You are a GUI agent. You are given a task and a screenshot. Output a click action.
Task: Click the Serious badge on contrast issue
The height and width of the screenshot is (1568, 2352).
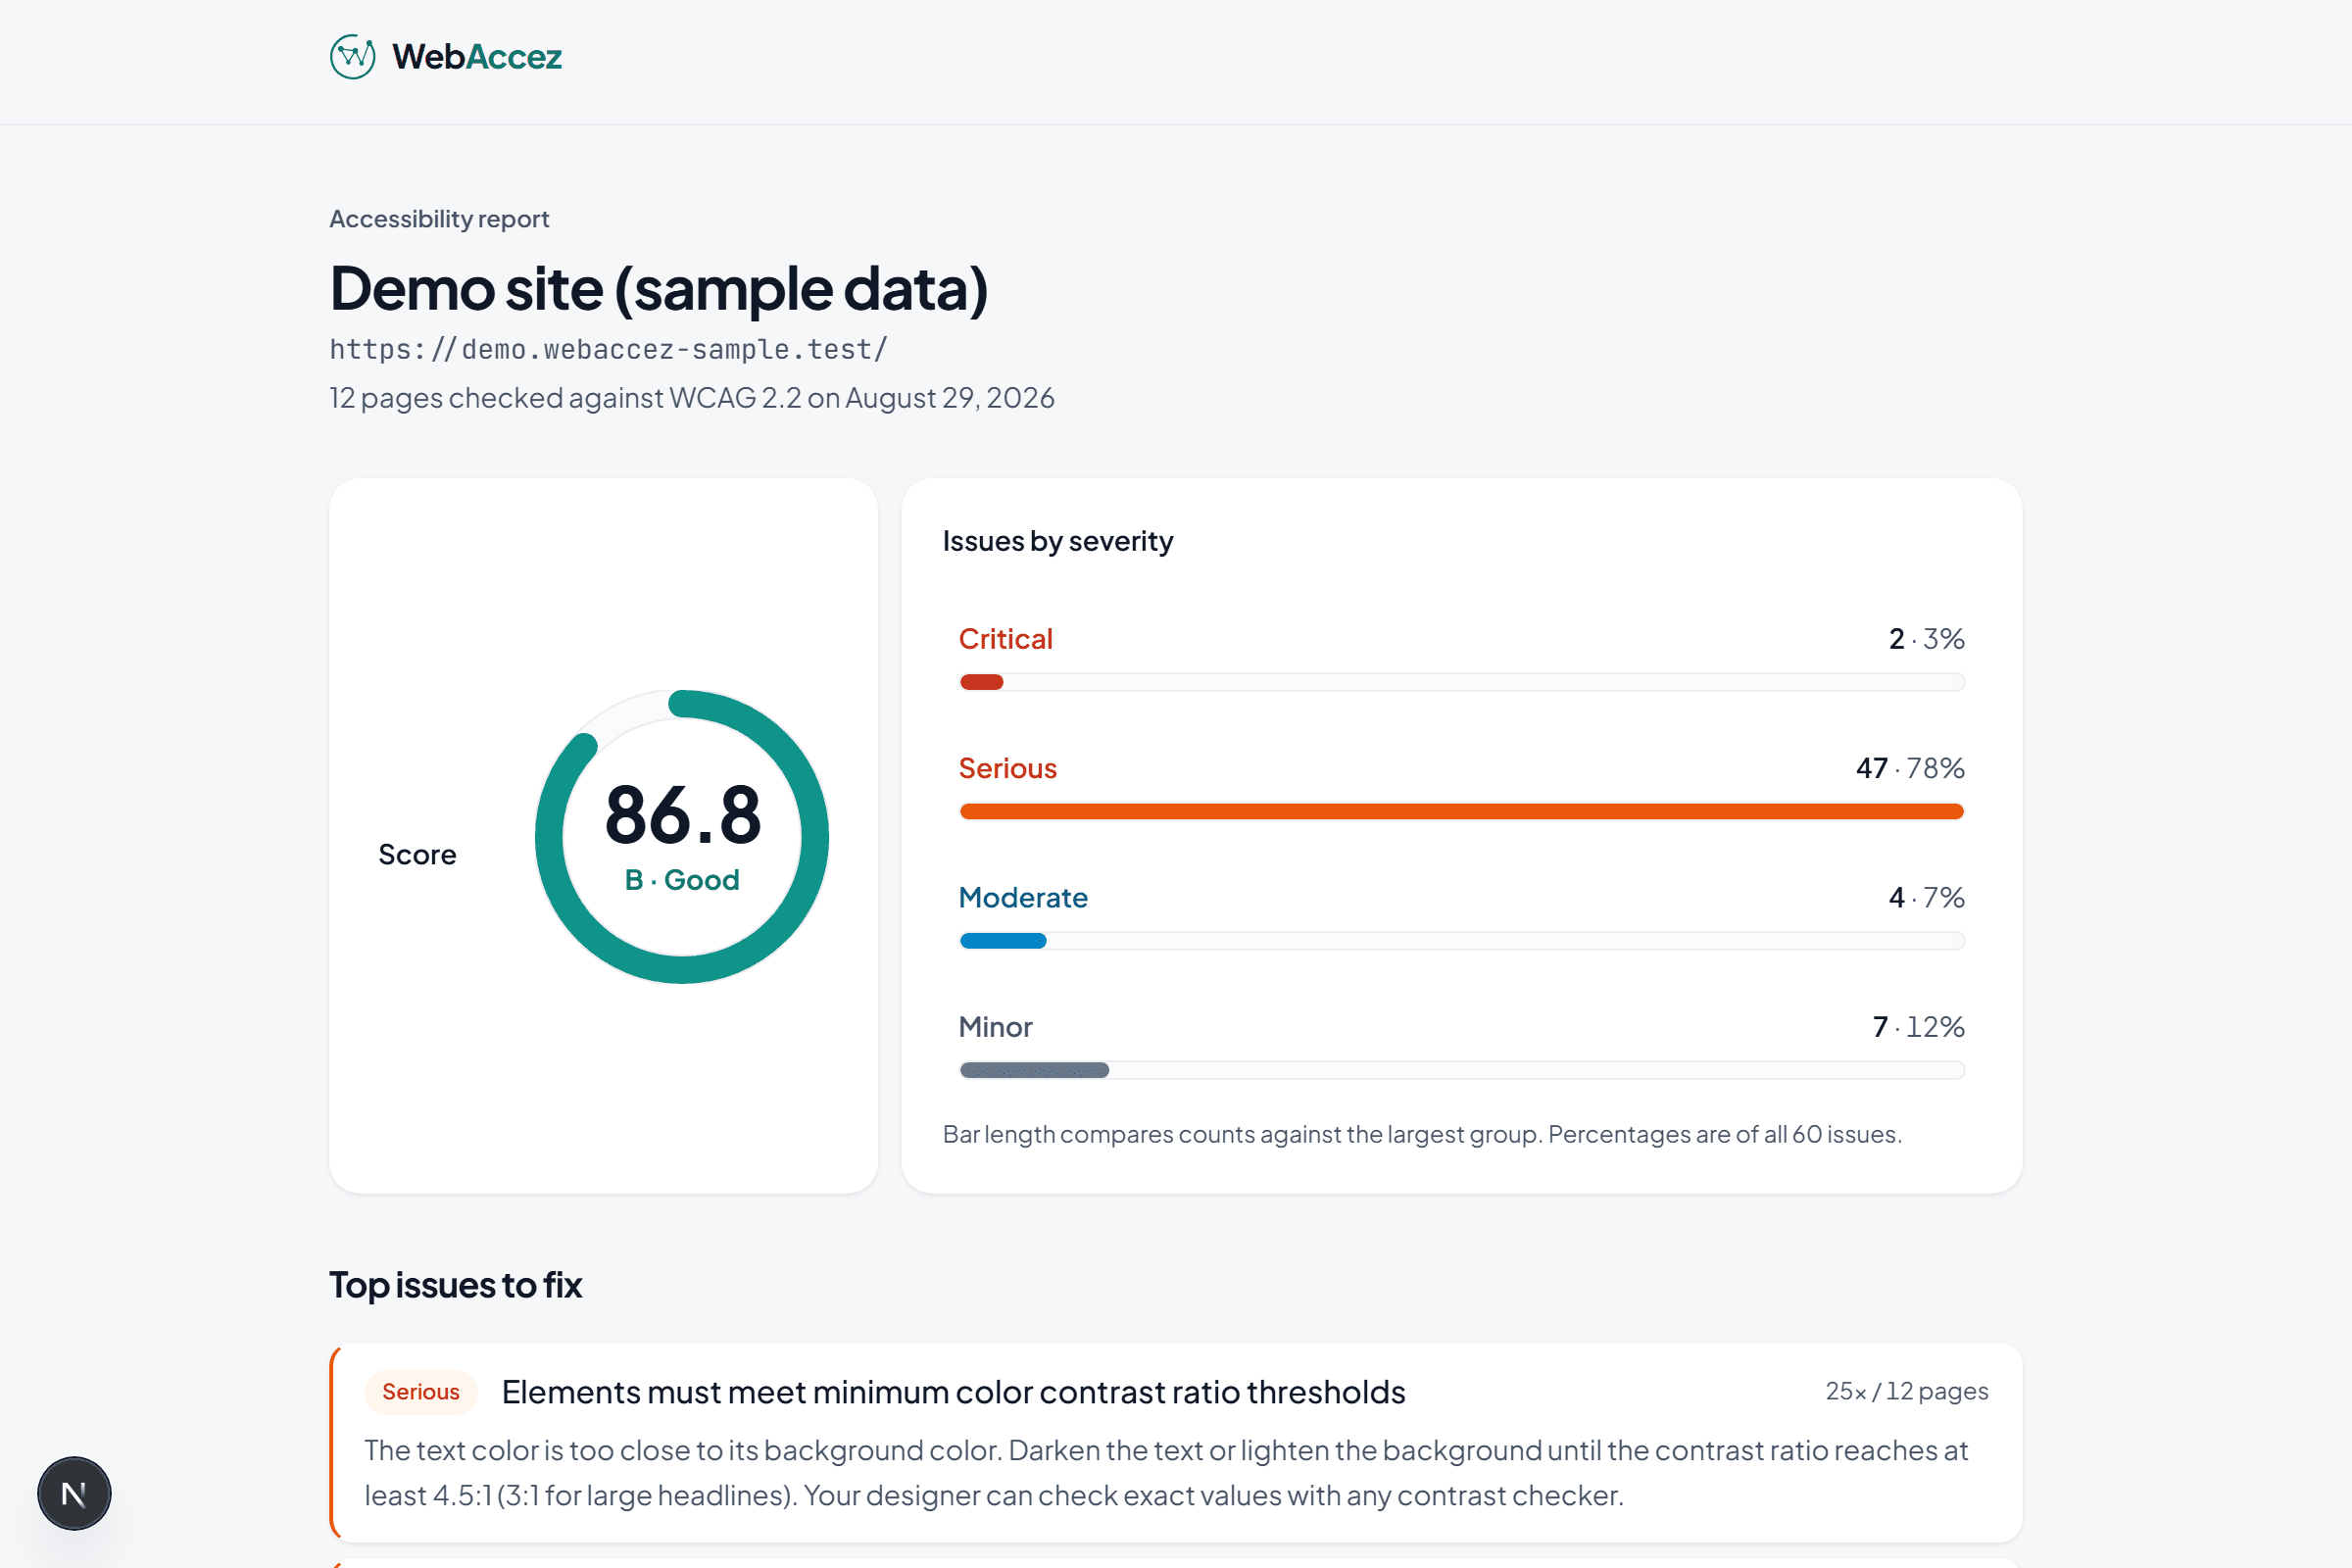(x=421, y=1392)
